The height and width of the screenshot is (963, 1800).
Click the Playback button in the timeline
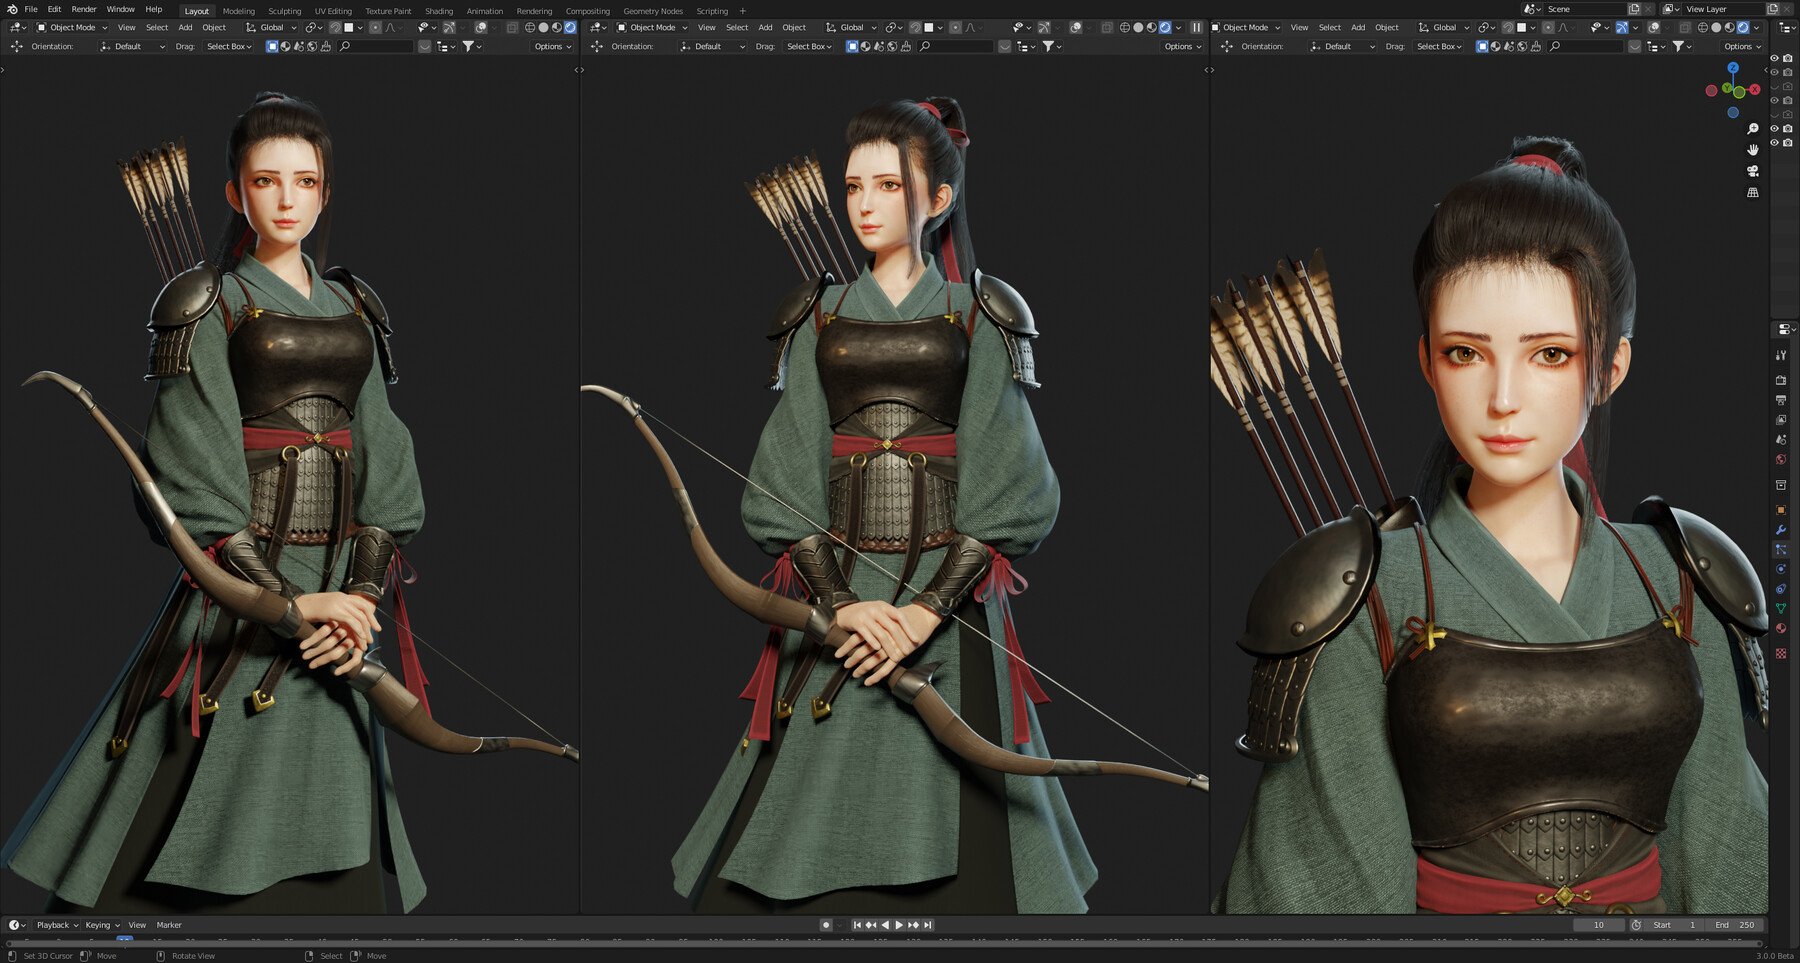[55, 925]
